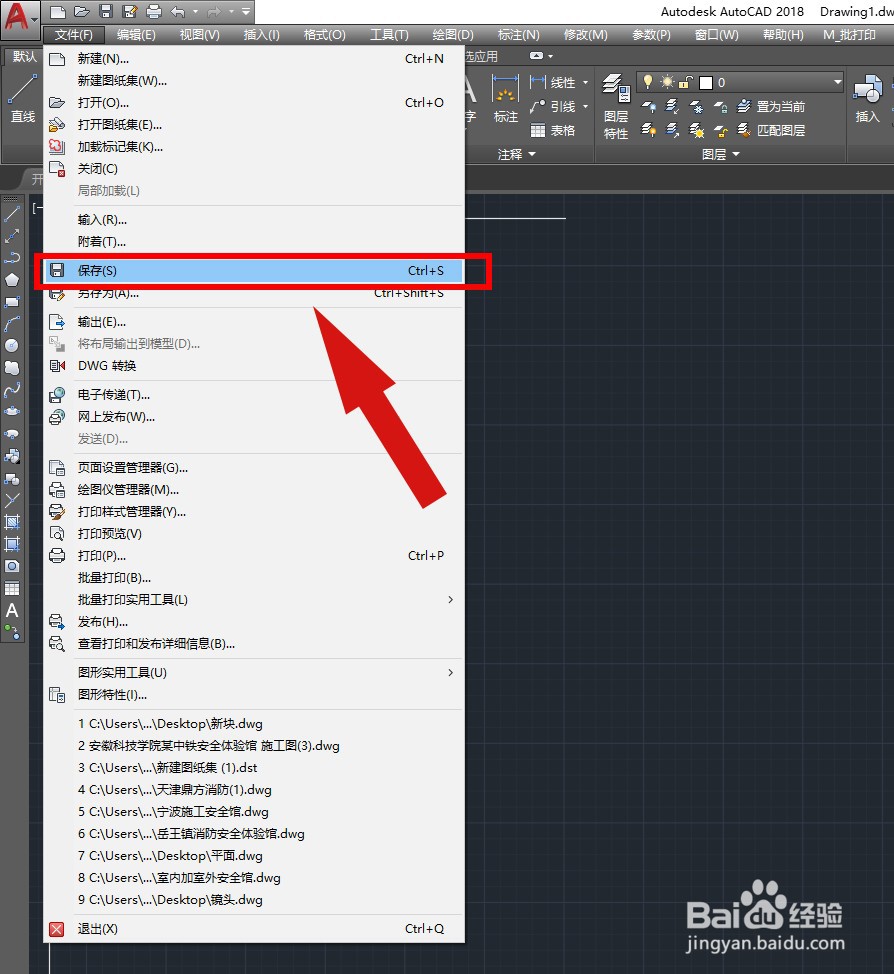Image resolution: width=894 pixels, height=974 pixels.
Task: Toggle layer lock padlock icon
Action: [x=685, y=81]
